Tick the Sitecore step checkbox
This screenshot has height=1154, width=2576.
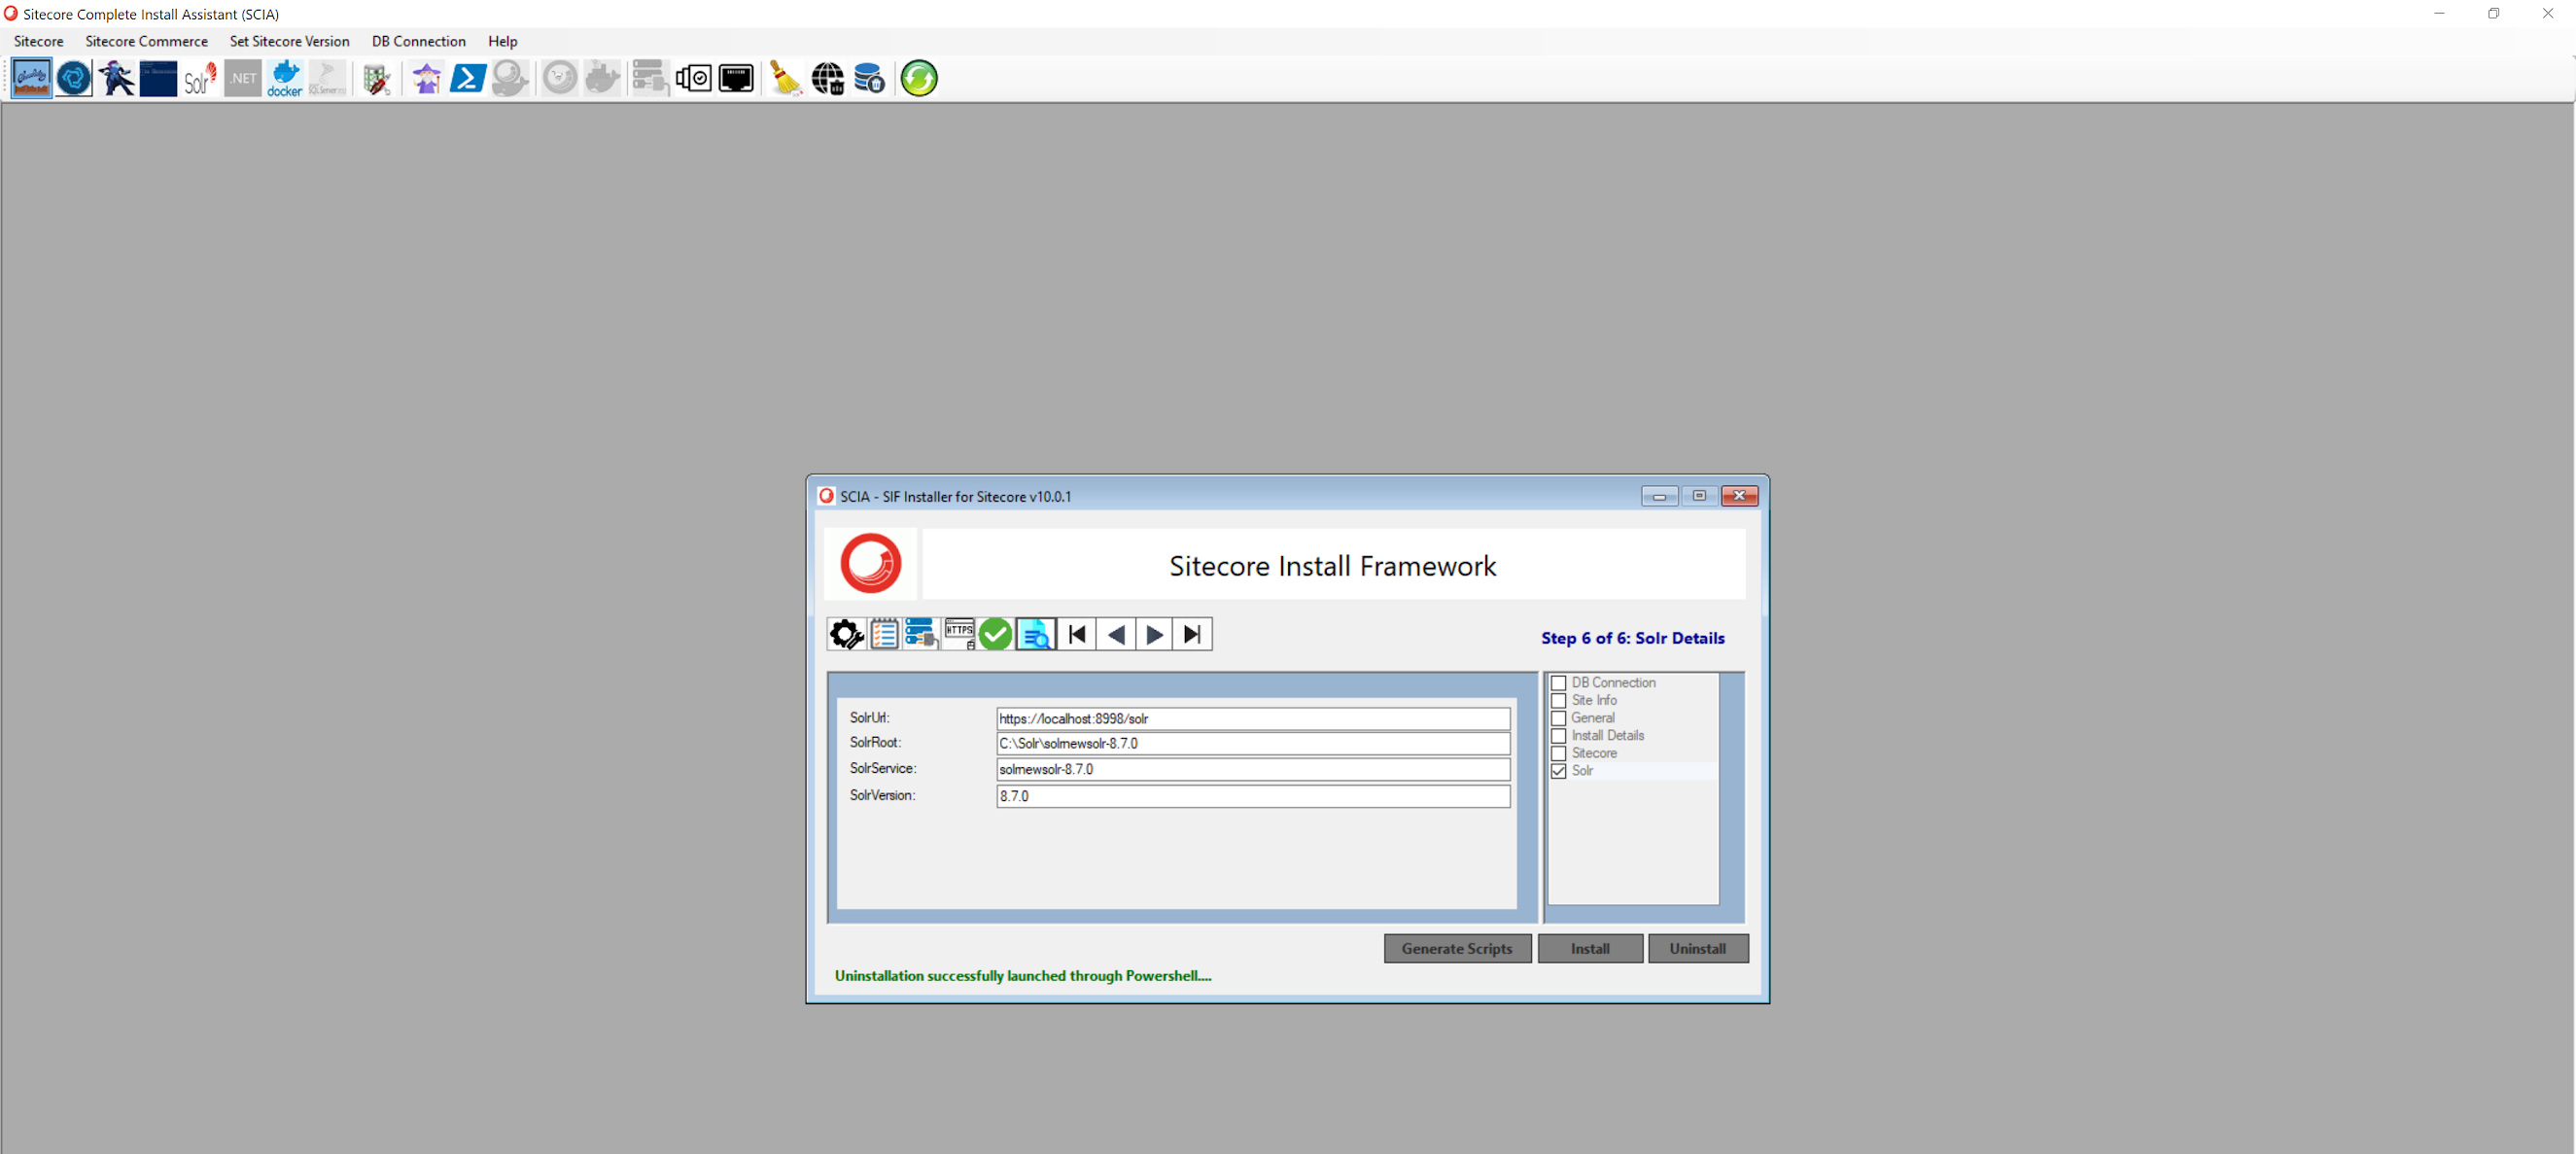(x=1558, y=753)
